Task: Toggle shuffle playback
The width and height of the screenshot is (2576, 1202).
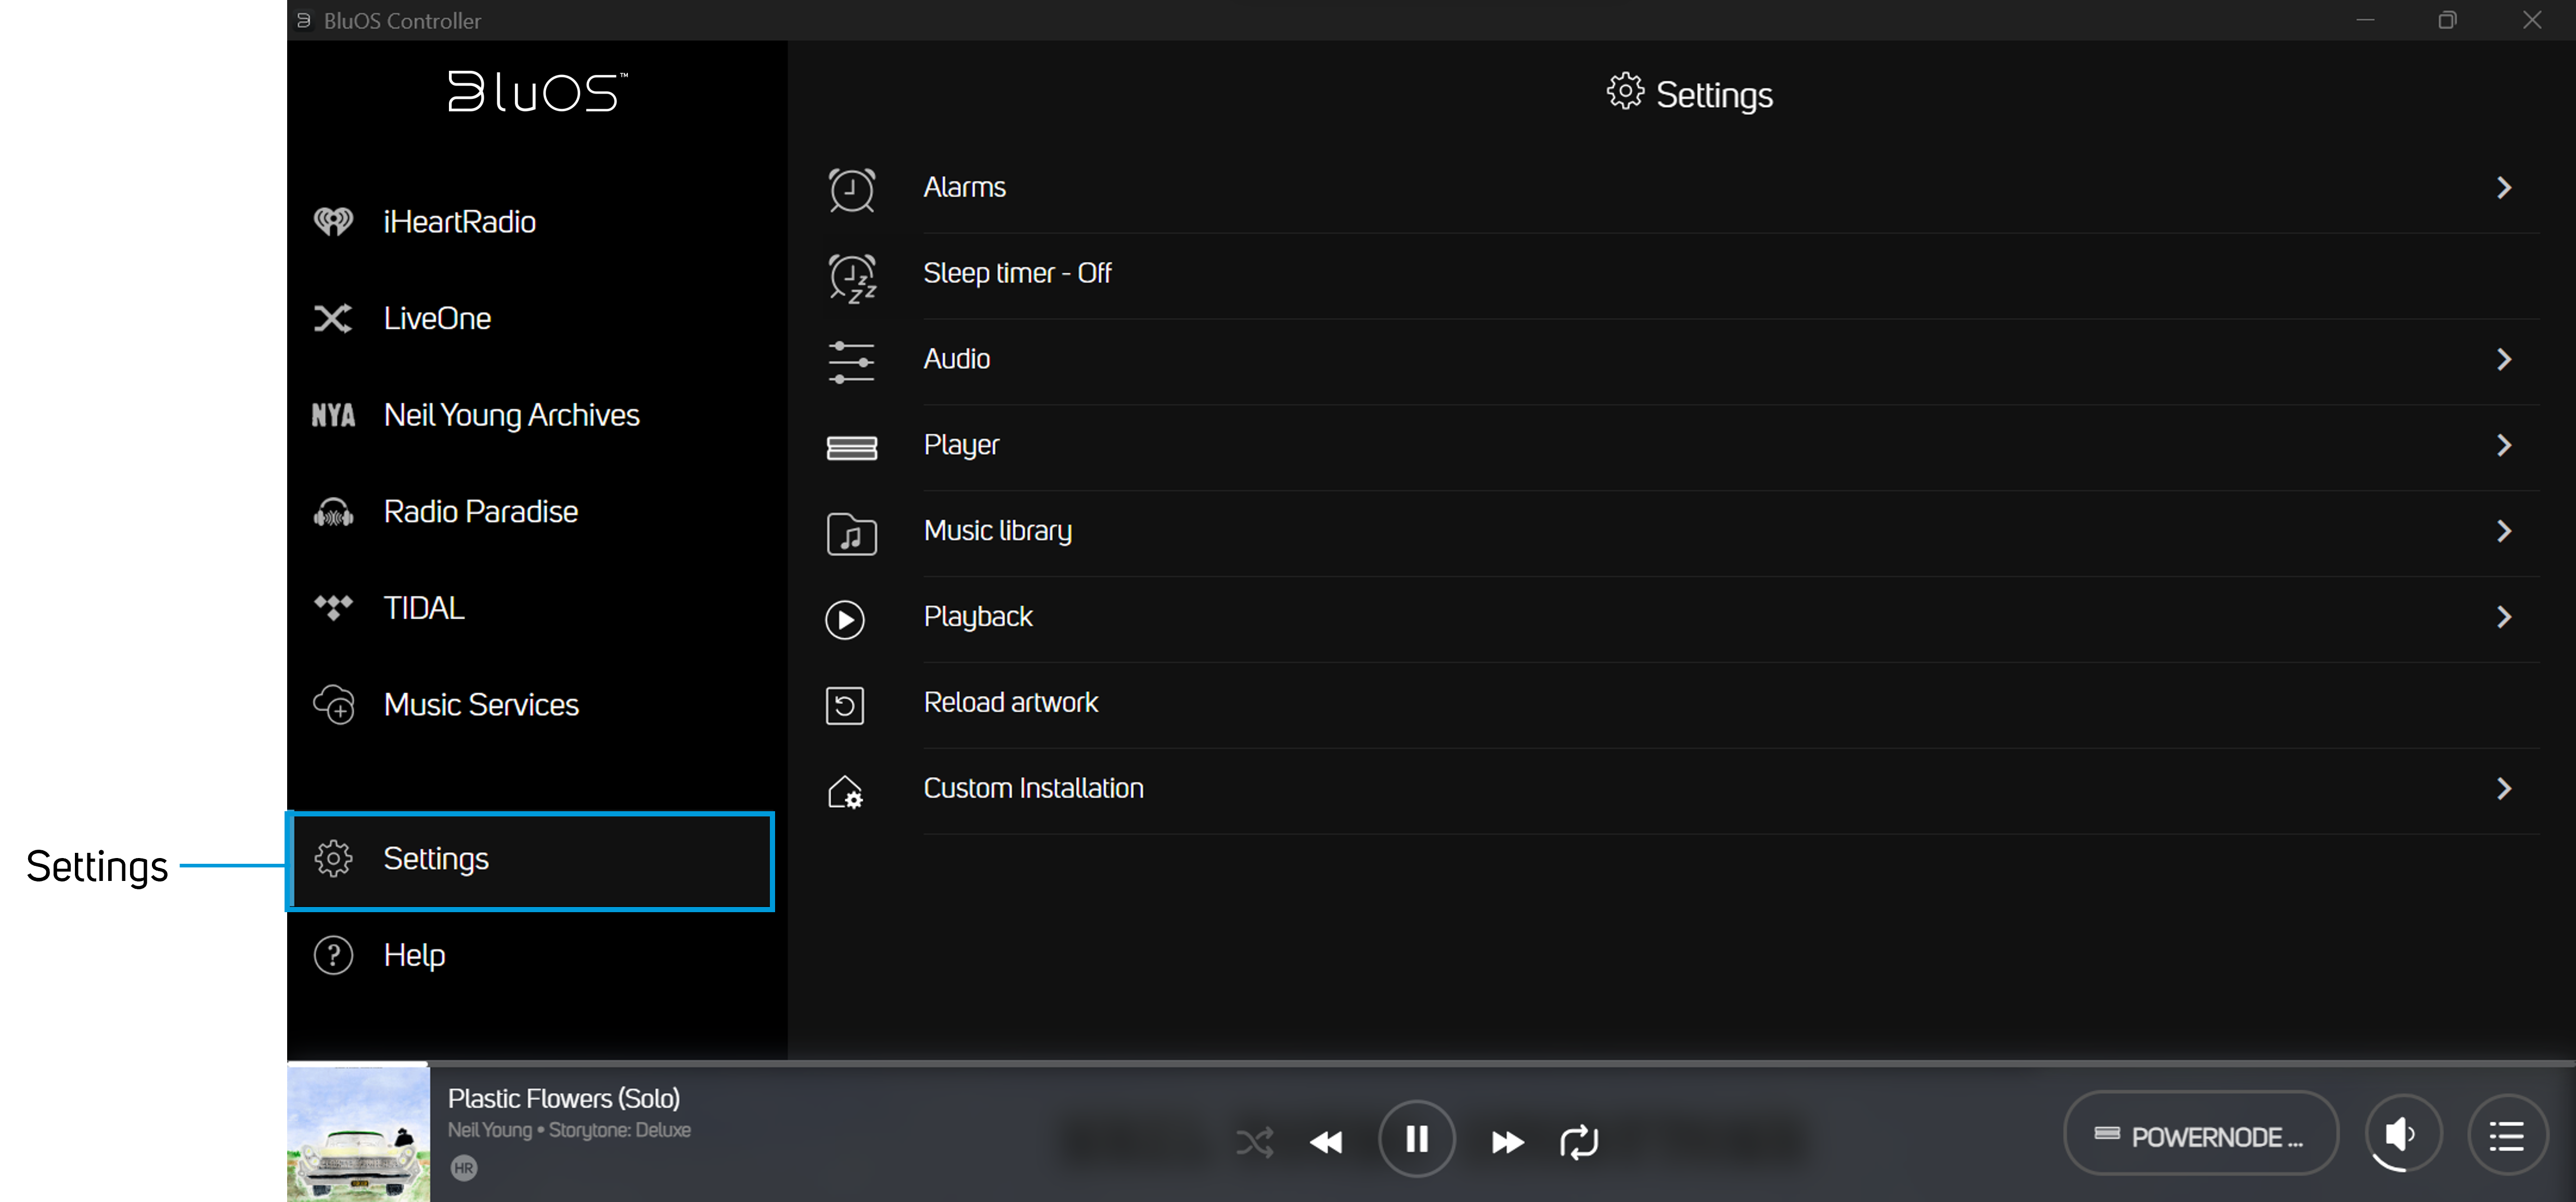Action: 1254,1141
